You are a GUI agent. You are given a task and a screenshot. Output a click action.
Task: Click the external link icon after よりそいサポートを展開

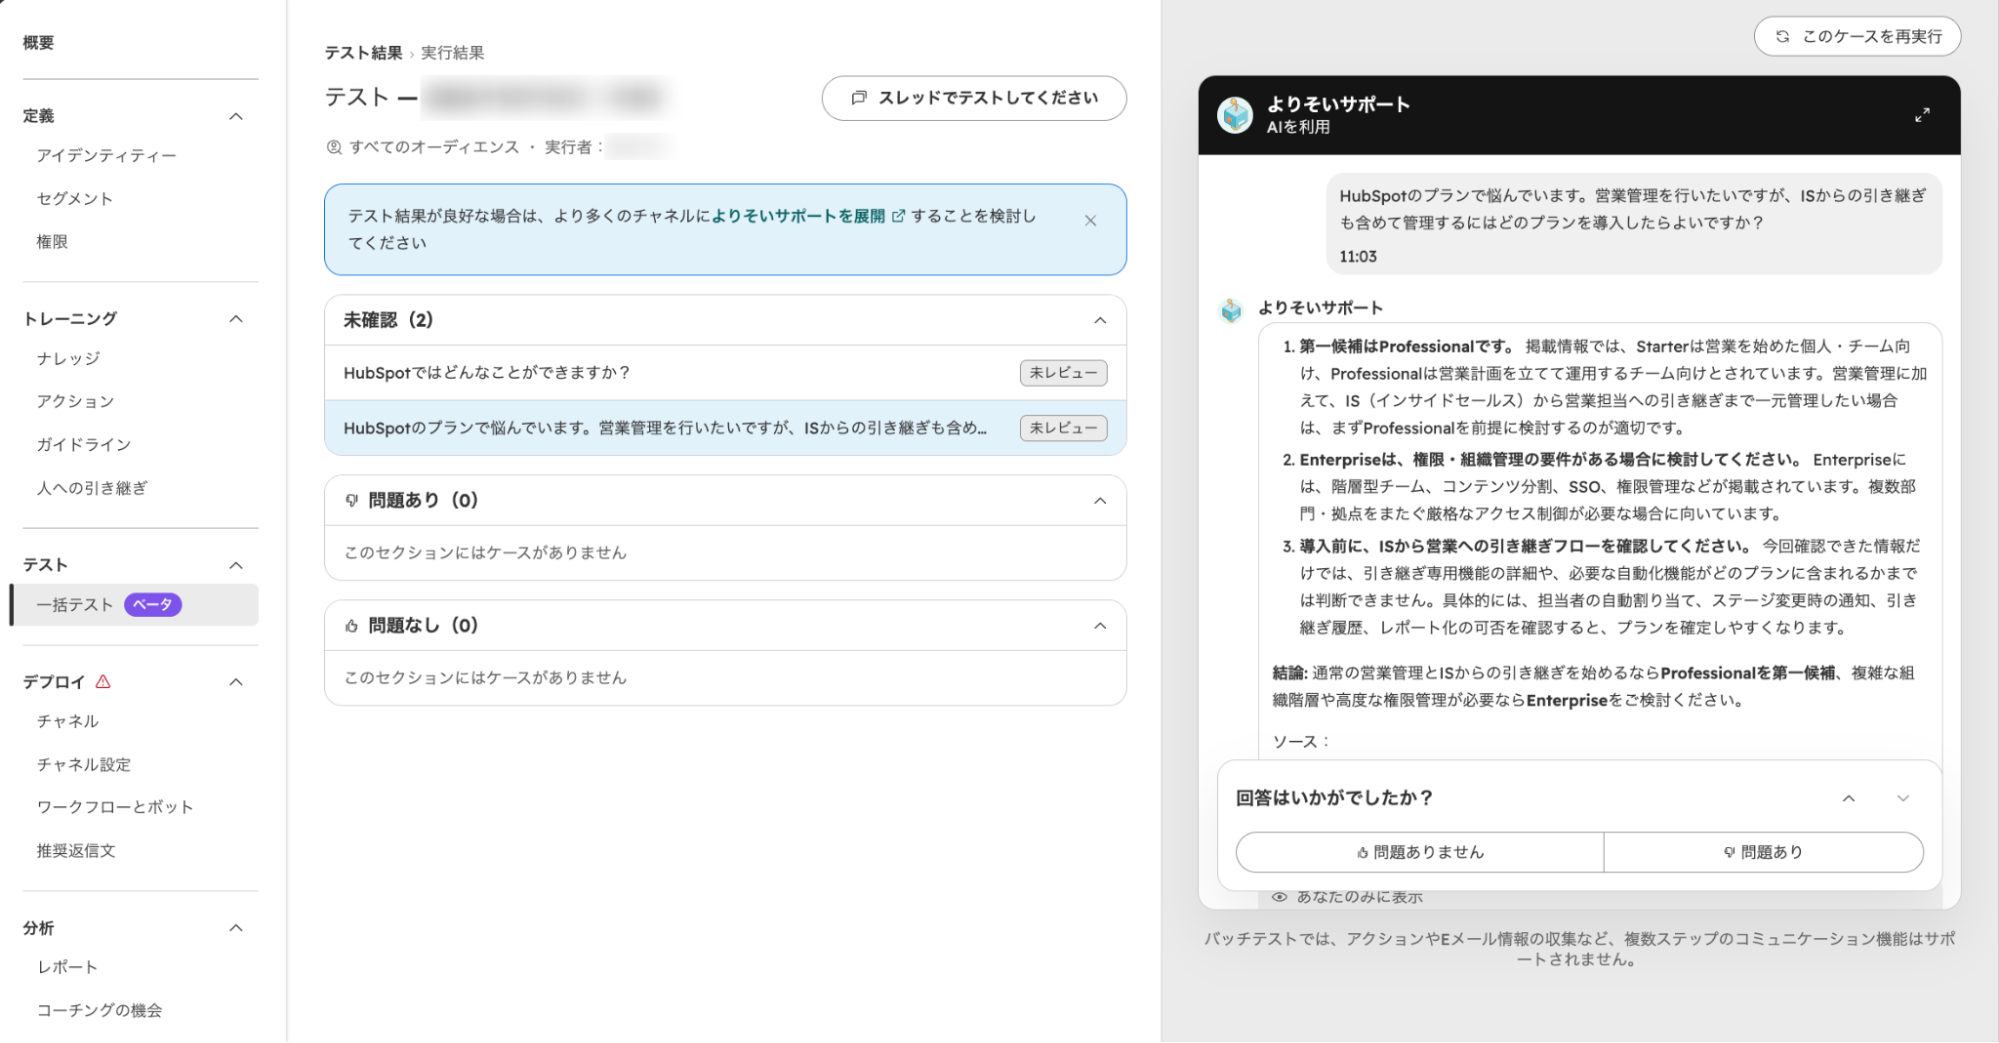coord(898,216)
